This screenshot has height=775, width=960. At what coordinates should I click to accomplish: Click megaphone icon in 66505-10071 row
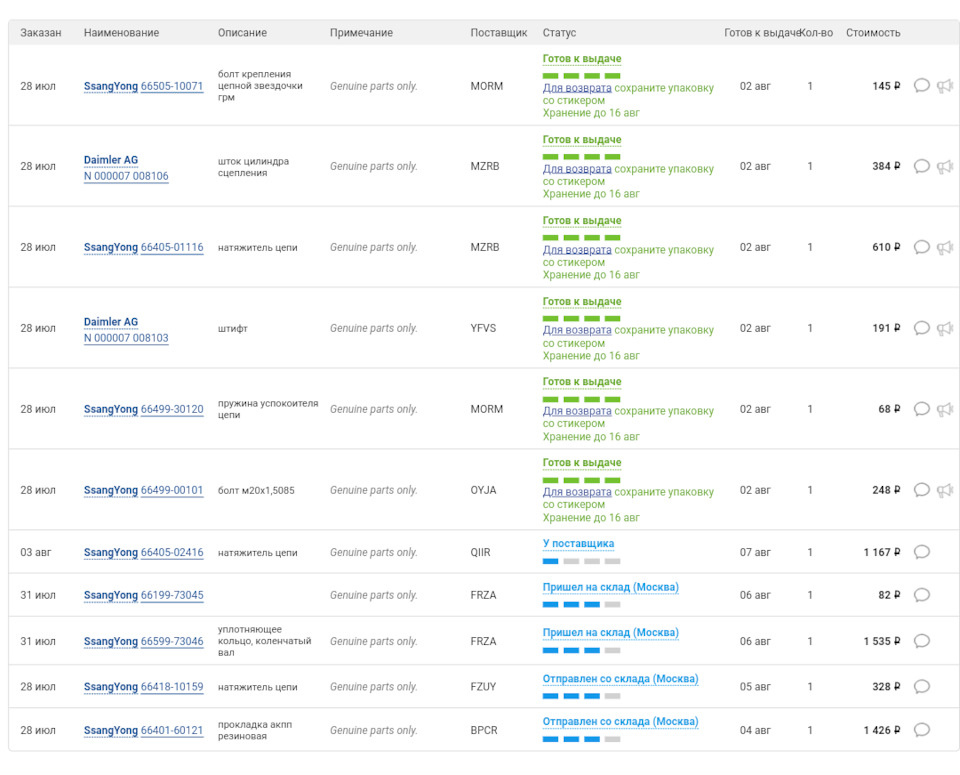pos(945,86)
